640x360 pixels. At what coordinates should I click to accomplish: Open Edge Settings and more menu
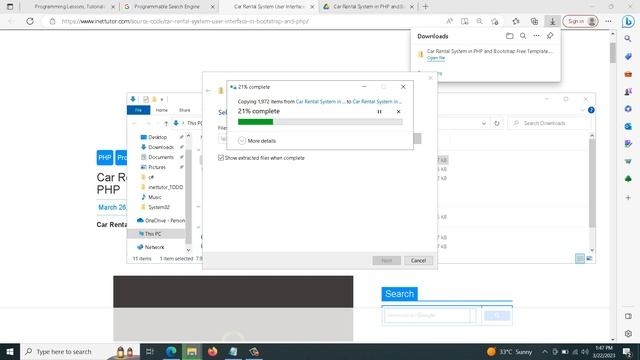608,21
